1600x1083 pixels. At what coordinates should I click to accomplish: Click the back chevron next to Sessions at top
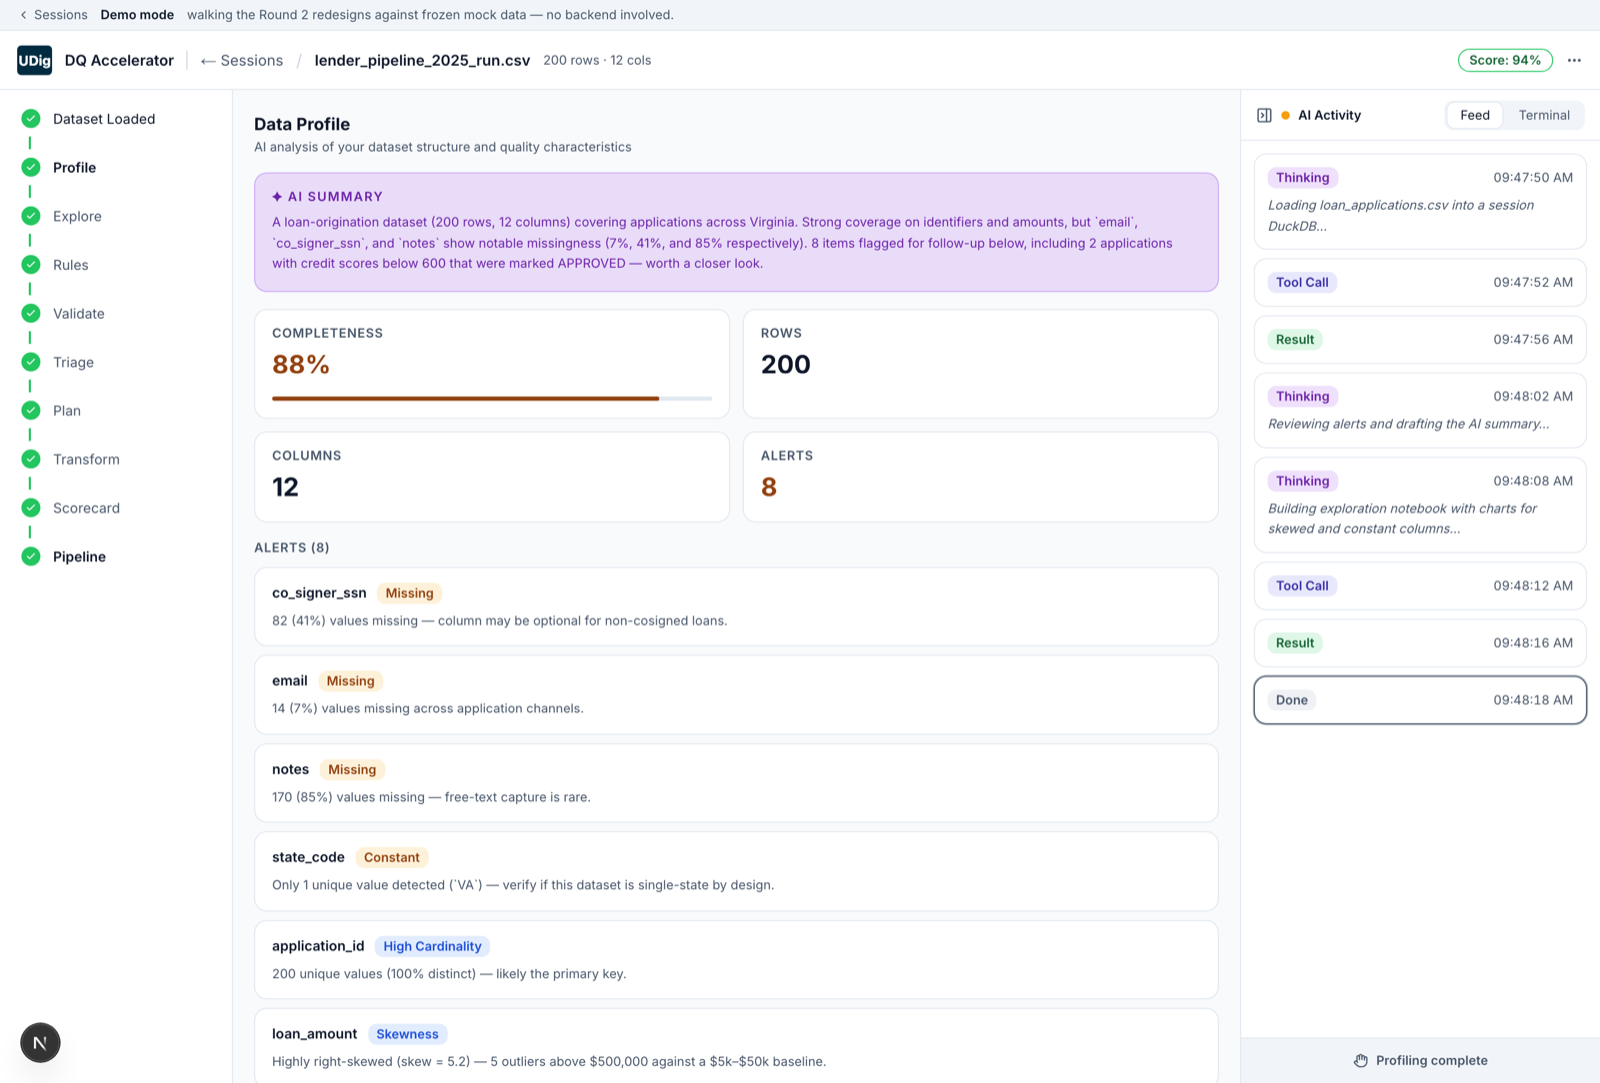coord(23,15)
